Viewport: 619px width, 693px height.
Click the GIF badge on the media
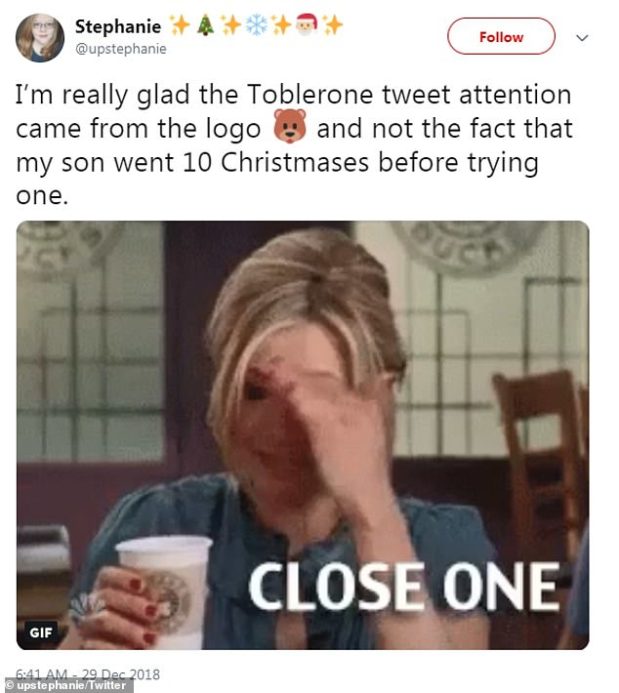pyautogui.click(x=41, y=632)
